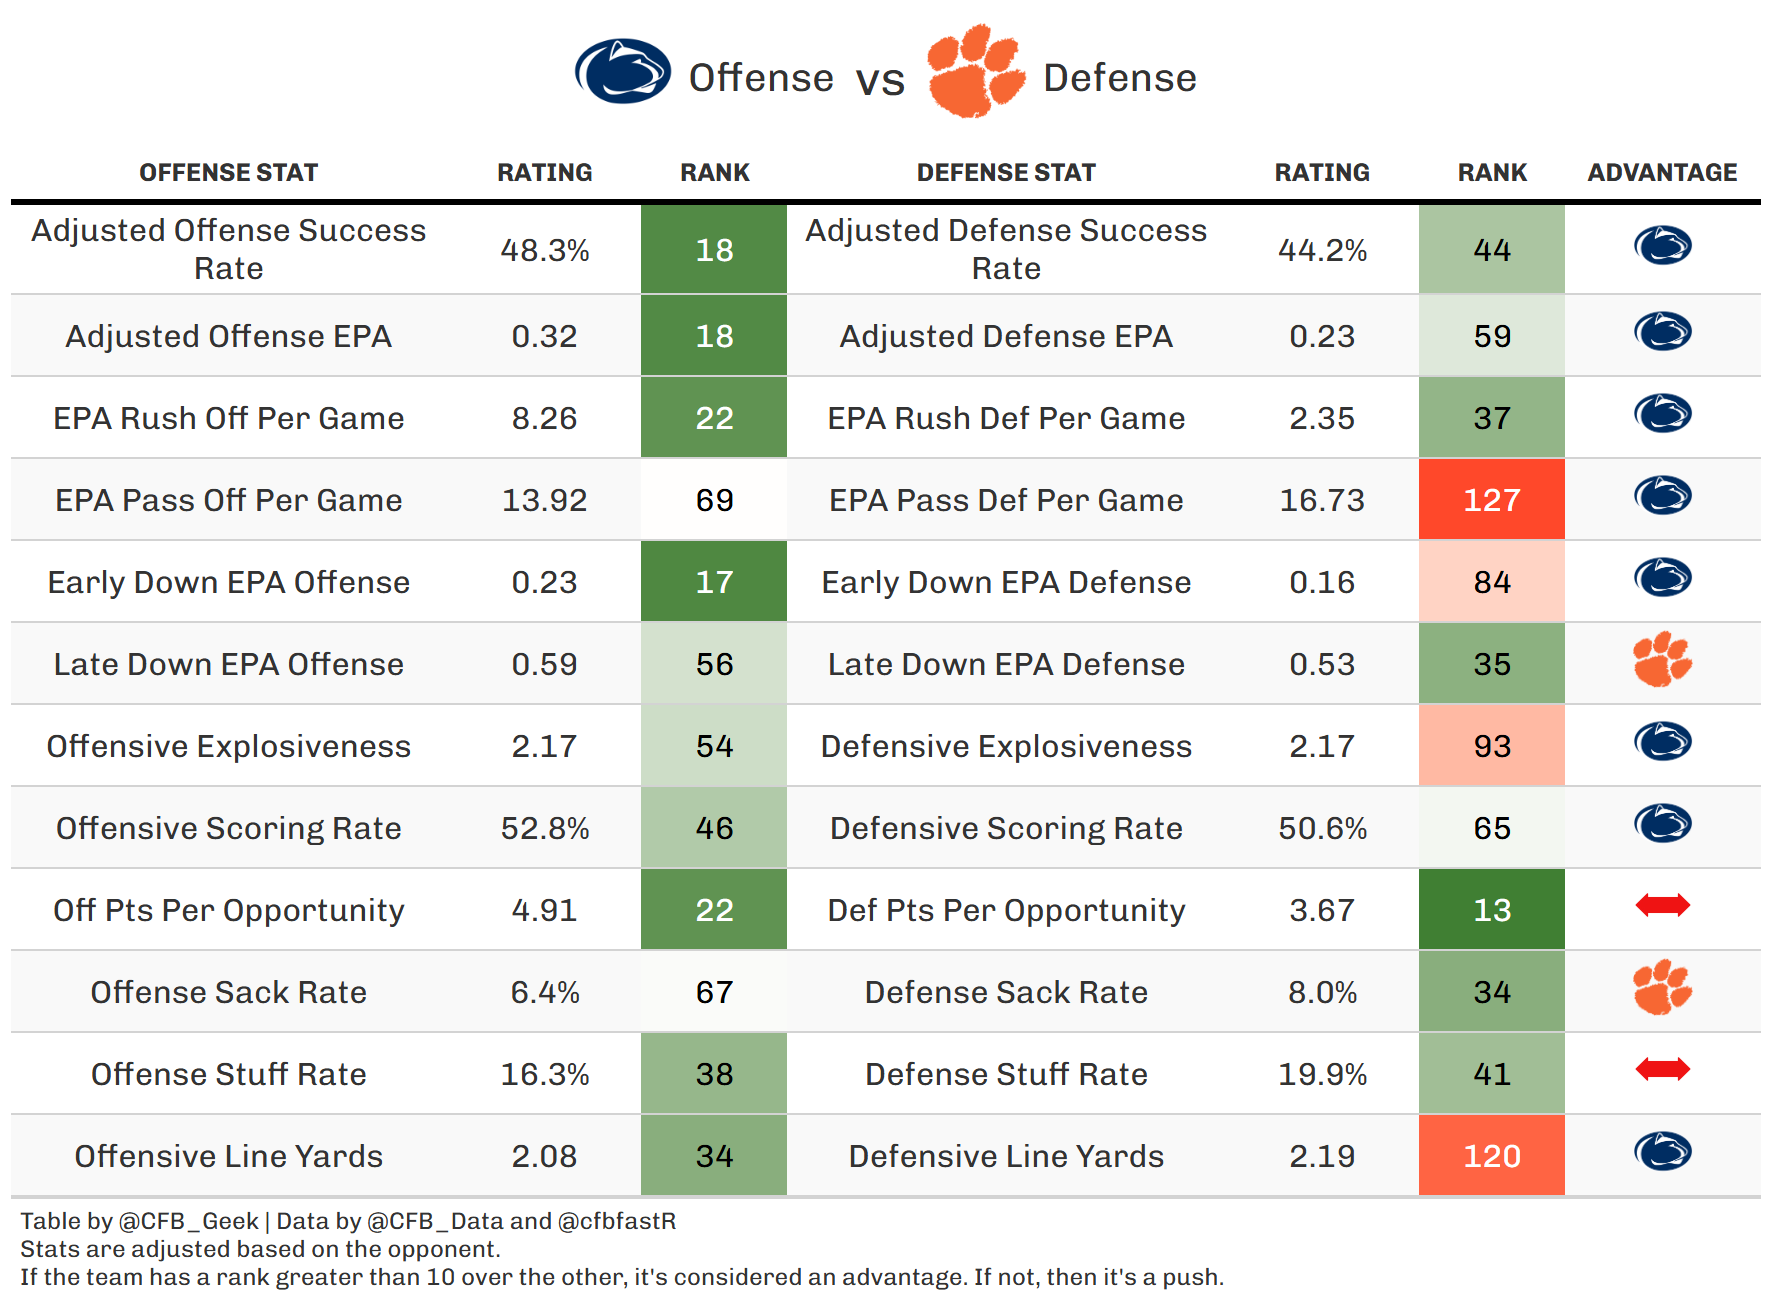Select the Clemson paw in the Sack Rate row
This screenshot has width=1770, height=1312.
coord(1662,988)
